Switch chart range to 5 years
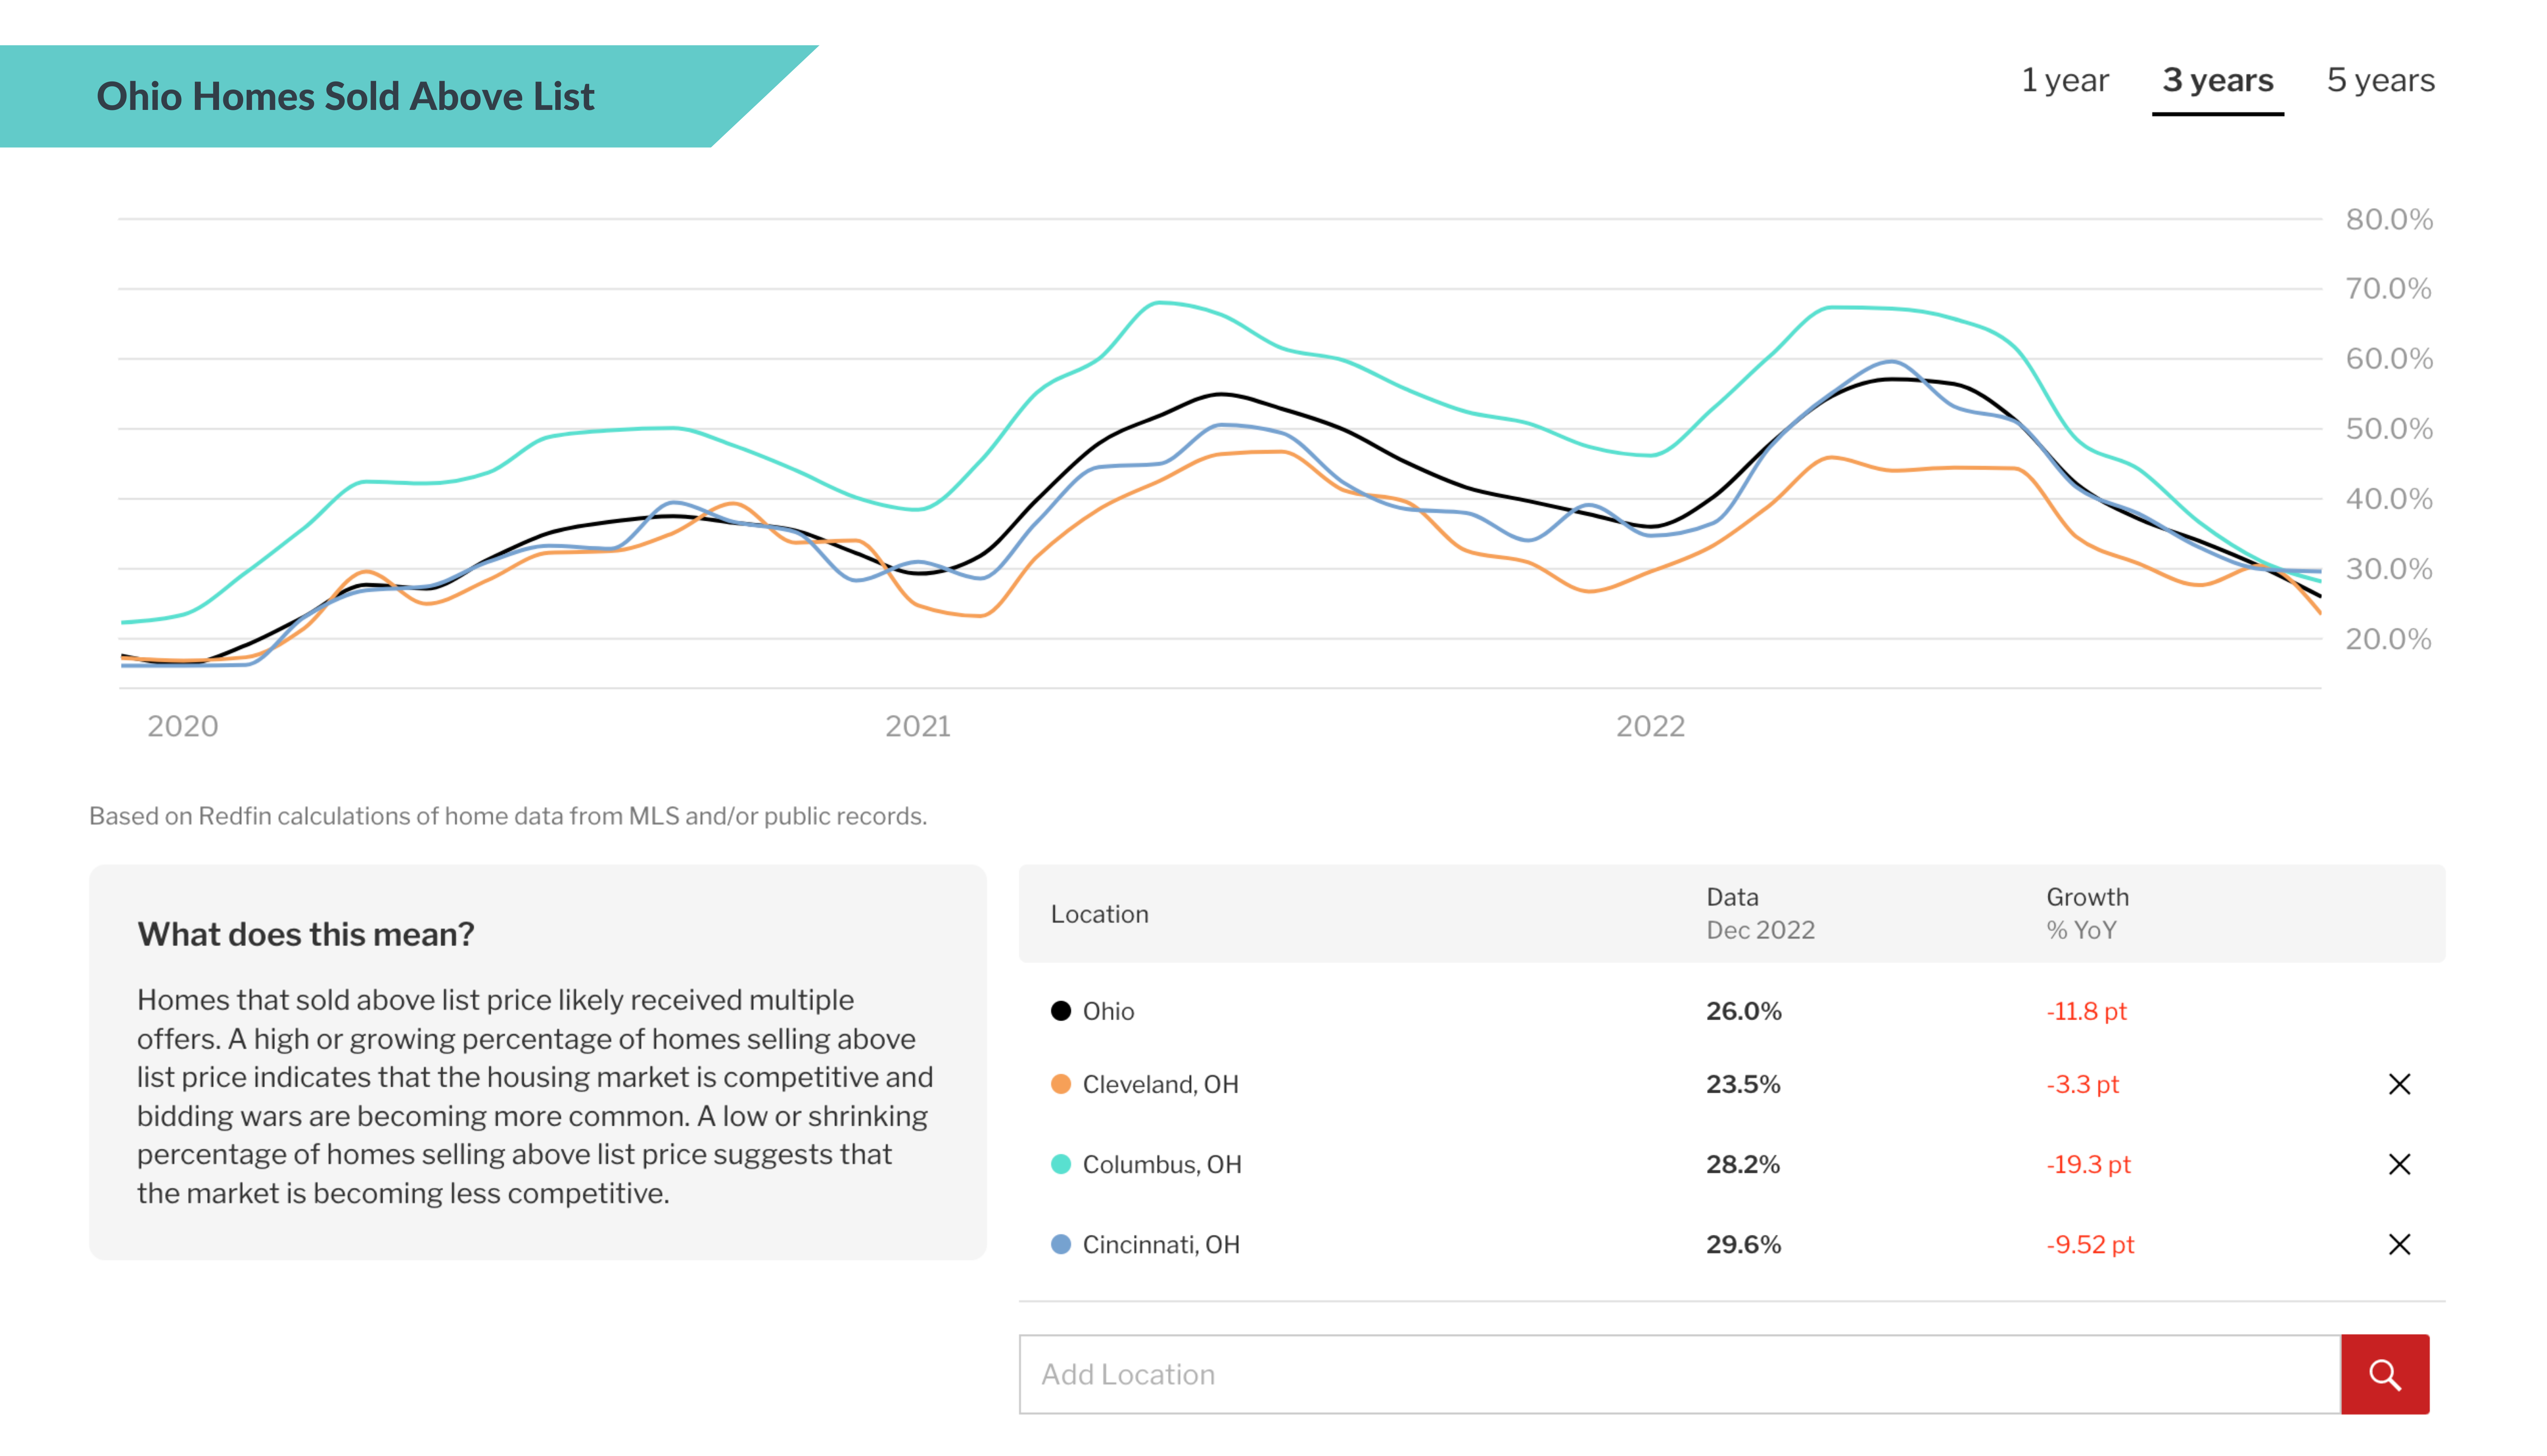2547x1456 pixels. point(2380,80)
